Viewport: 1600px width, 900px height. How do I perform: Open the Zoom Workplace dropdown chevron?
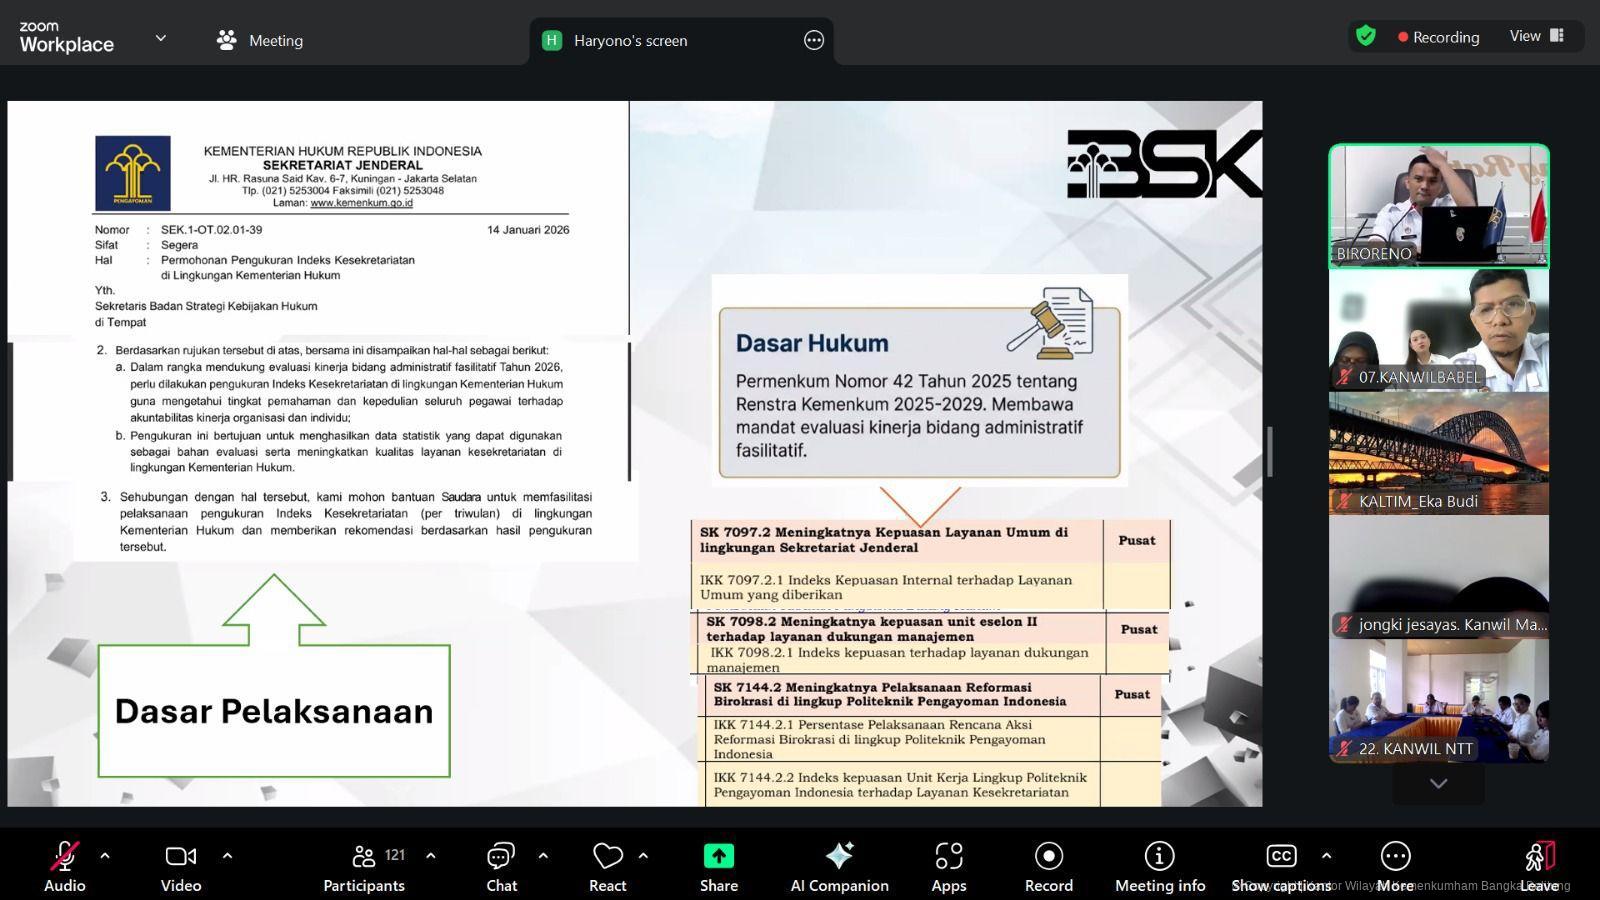click(x=160, y=39)
